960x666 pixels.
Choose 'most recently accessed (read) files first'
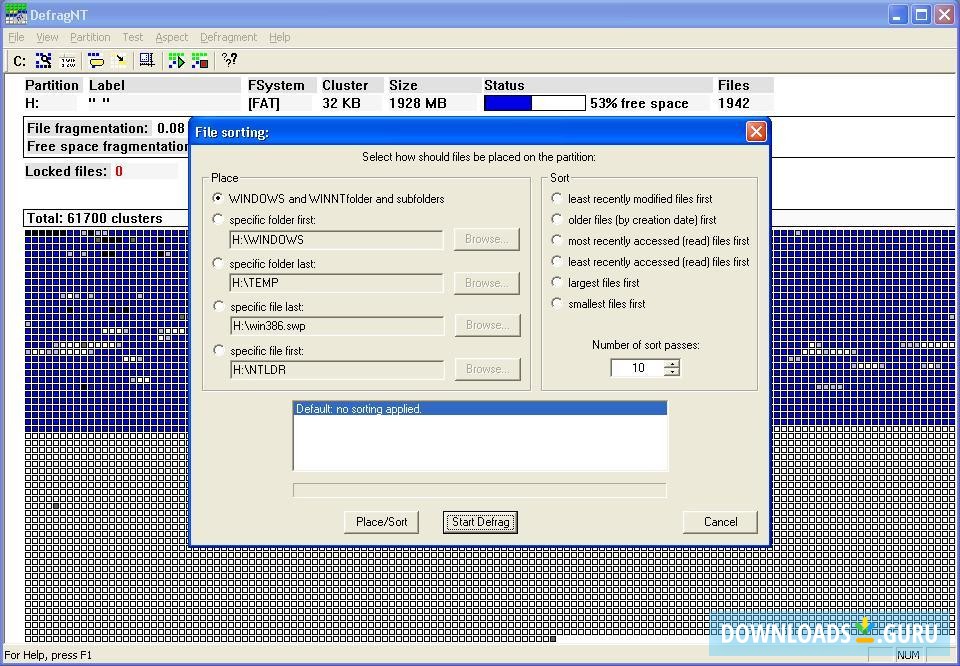(557, 241)
